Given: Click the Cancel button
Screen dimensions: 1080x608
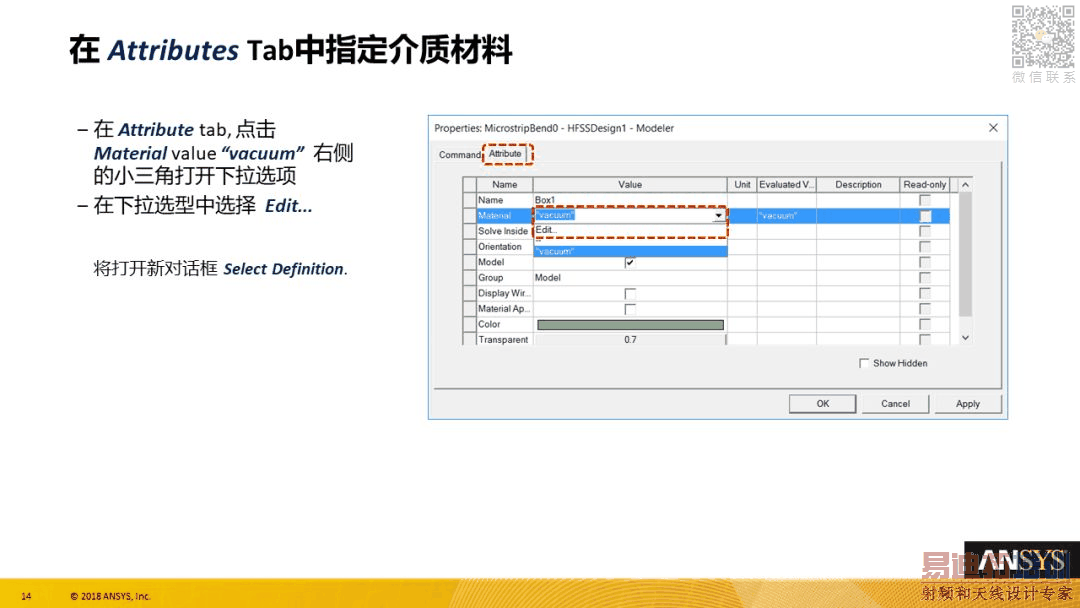Looking at the screenshot, I should (x=895, y=403).
